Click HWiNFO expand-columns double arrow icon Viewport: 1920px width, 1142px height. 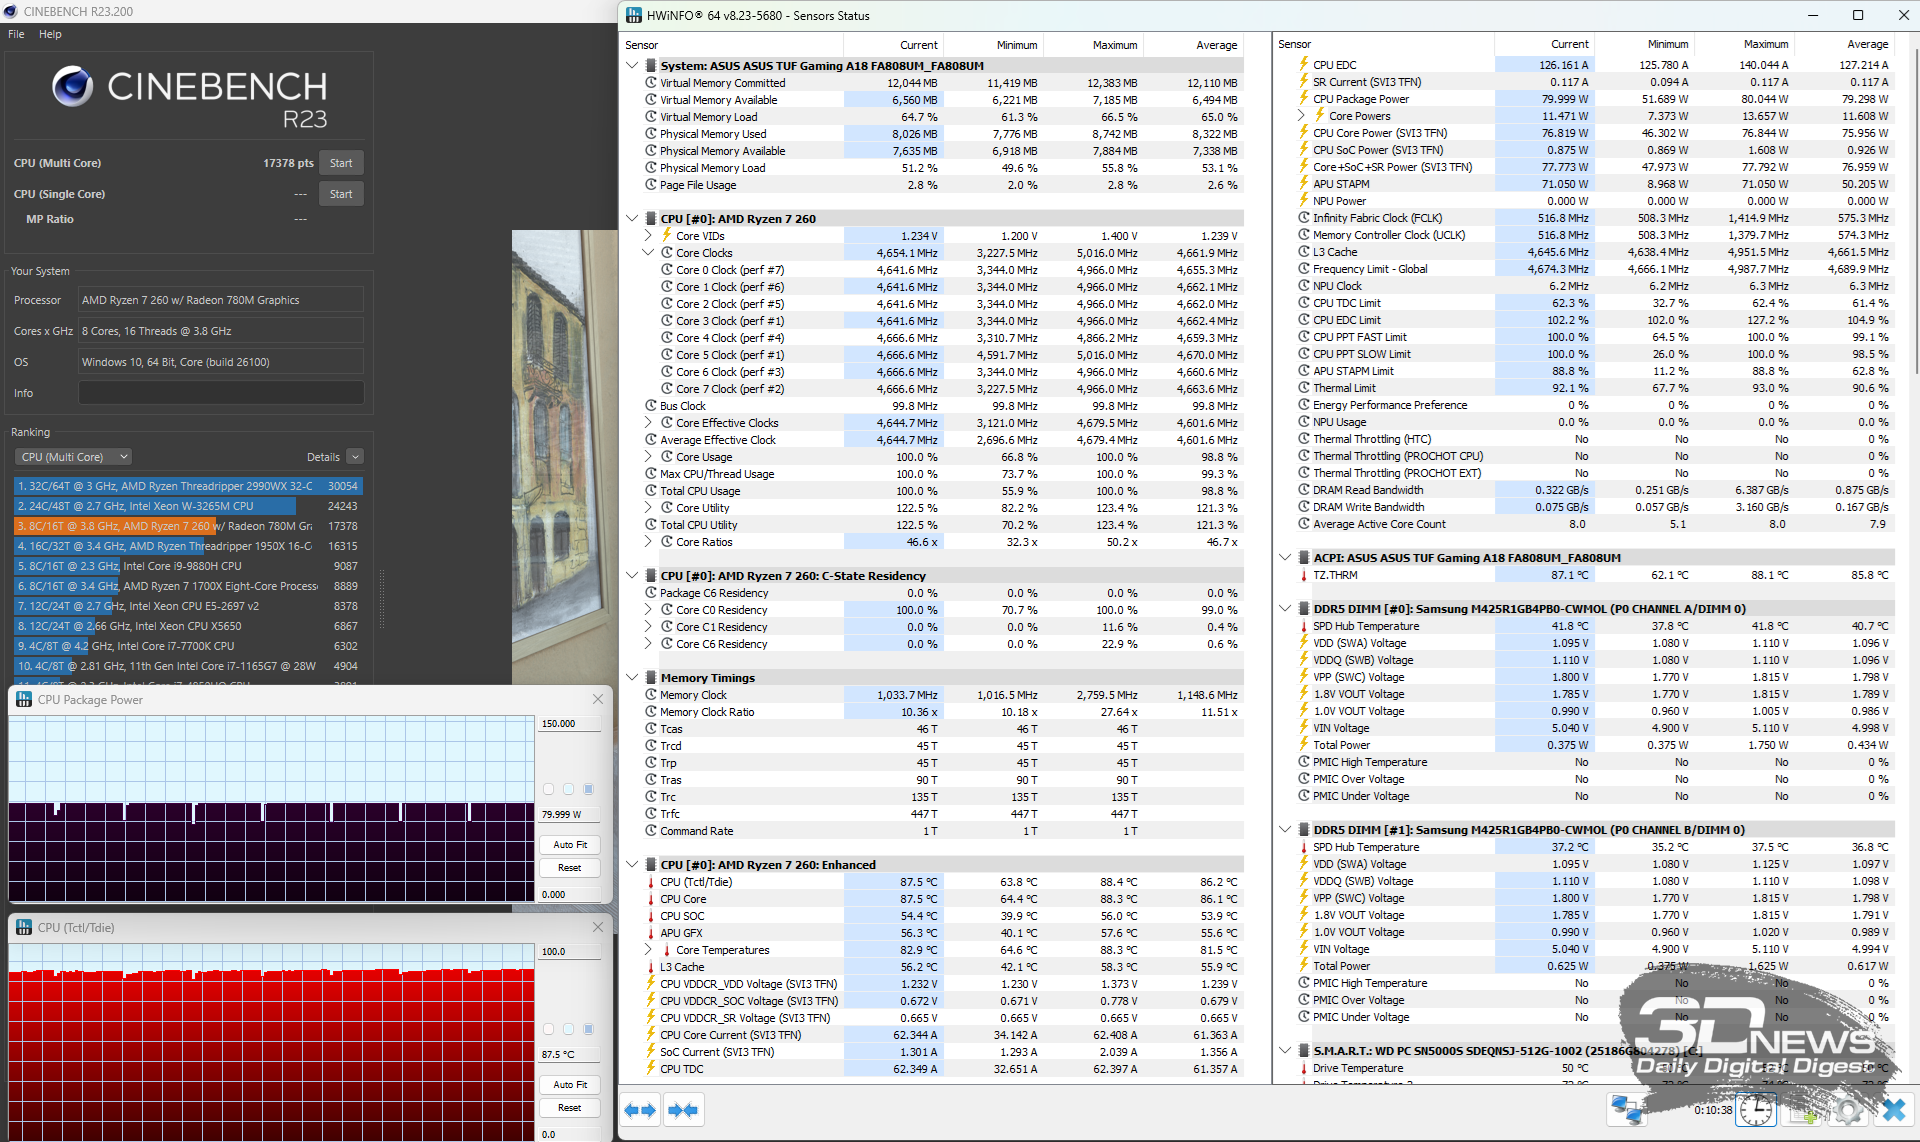click(x=640, y=1109)
